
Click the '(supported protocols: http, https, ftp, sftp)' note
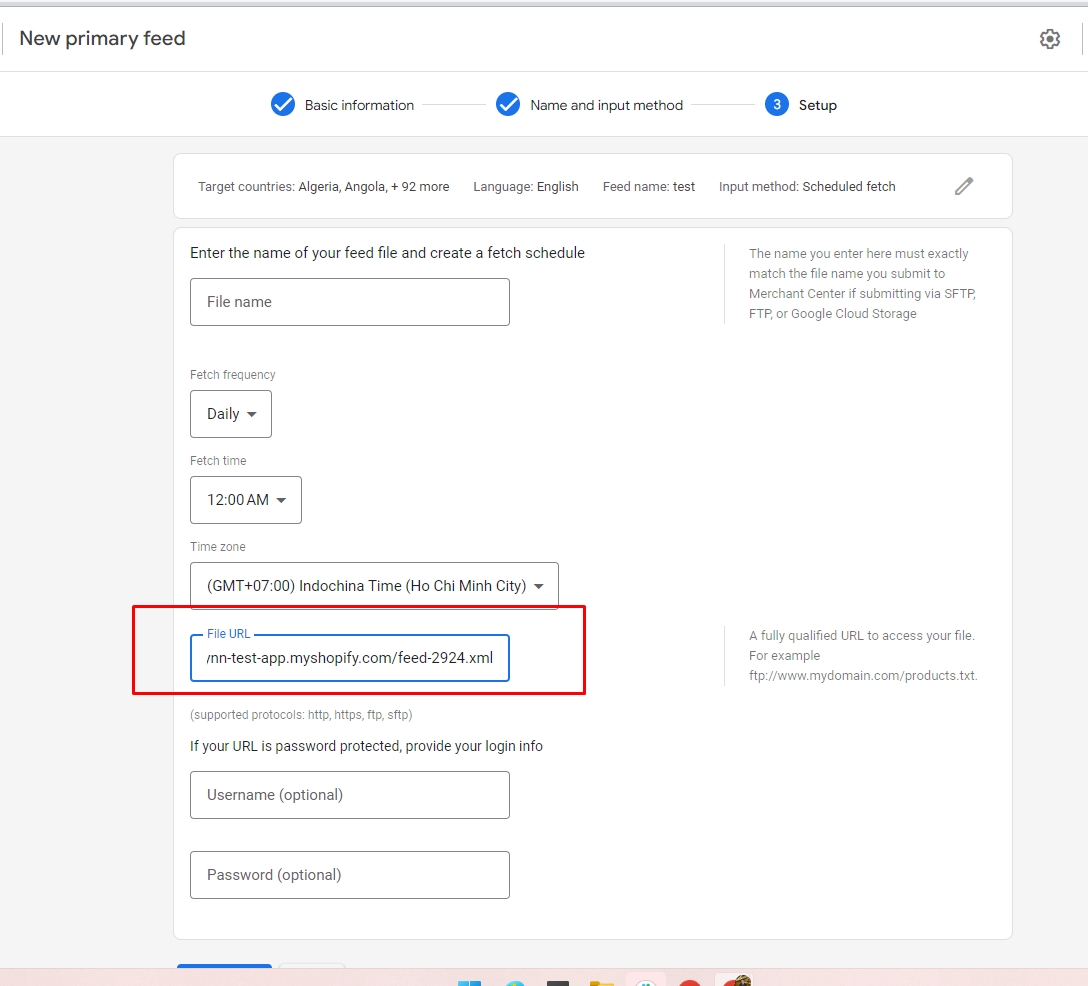click(x=301, y=715)
